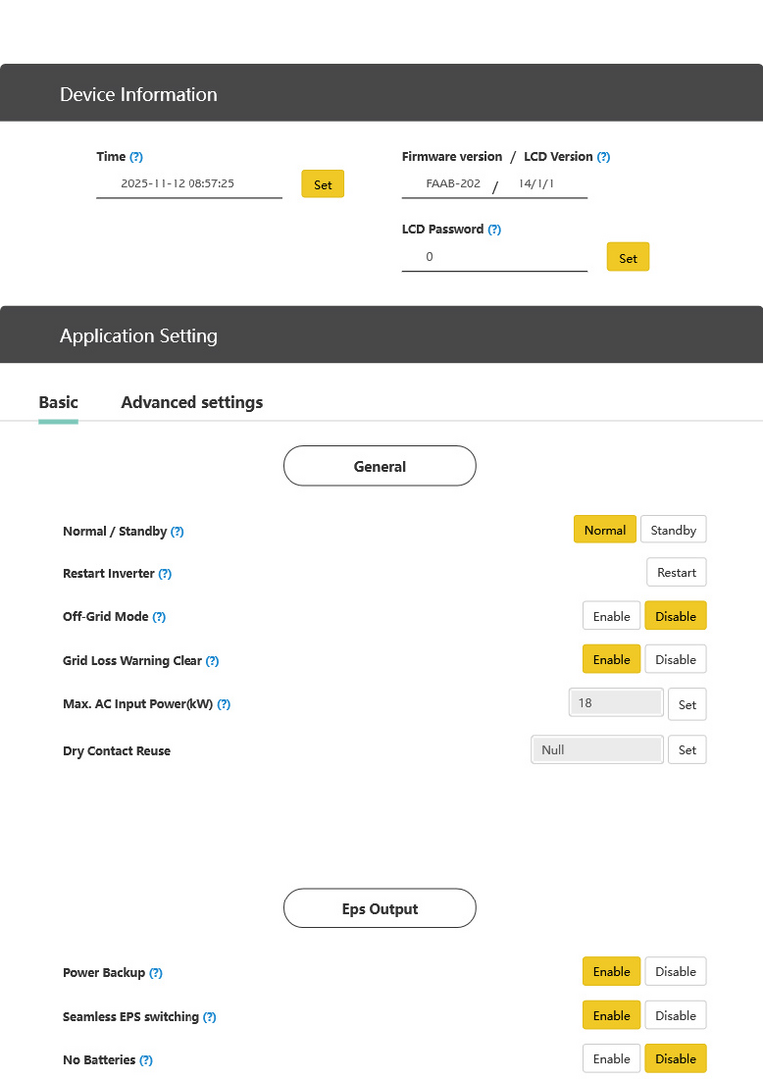Viewport: 763px width, 1079px height.
Task: Click the LCD Password input field
Action: coord(494,257)
